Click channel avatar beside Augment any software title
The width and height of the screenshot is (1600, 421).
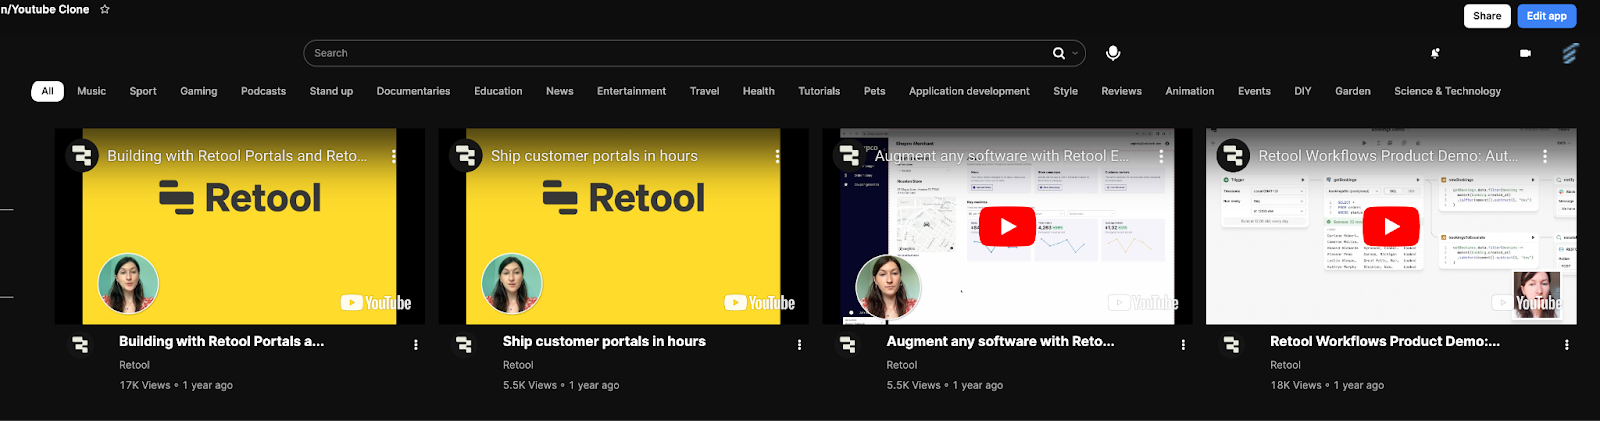click(x=848, y=345)
